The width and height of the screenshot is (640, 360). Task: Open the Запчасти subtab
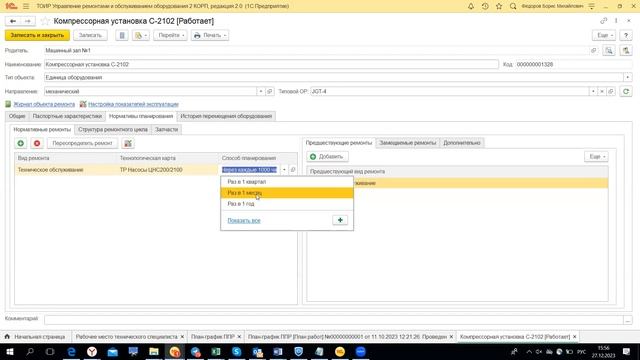[x=167, y=129]
